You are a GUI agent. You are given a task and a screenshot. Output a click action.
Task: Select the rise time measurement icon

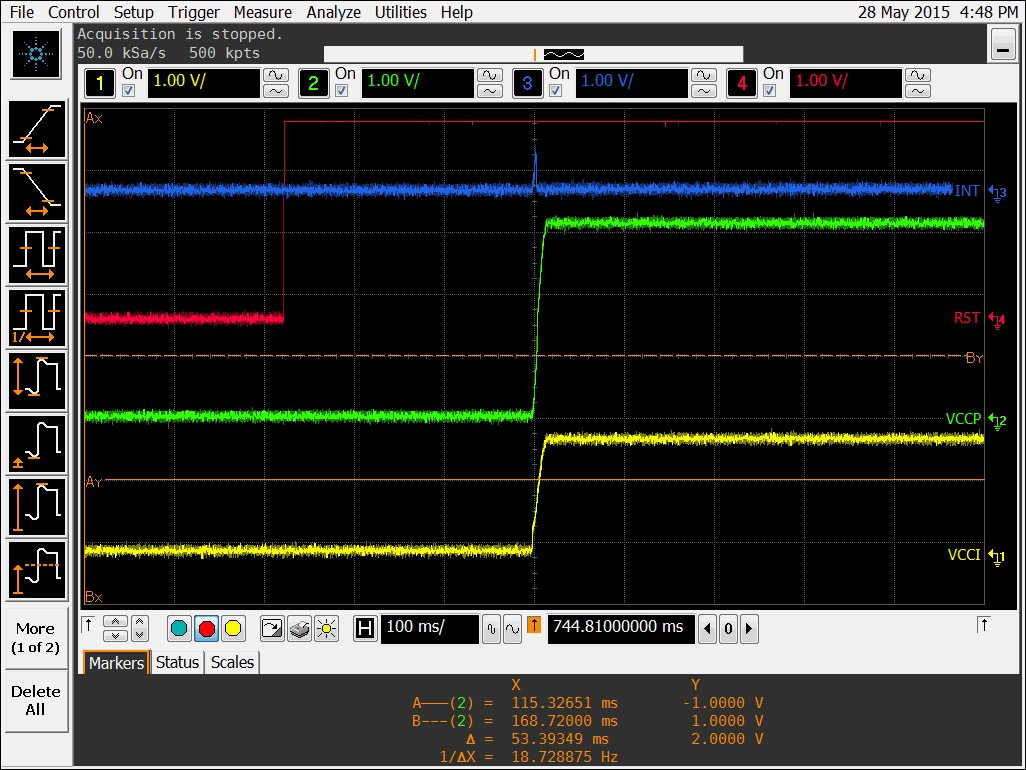coord(37,130)
